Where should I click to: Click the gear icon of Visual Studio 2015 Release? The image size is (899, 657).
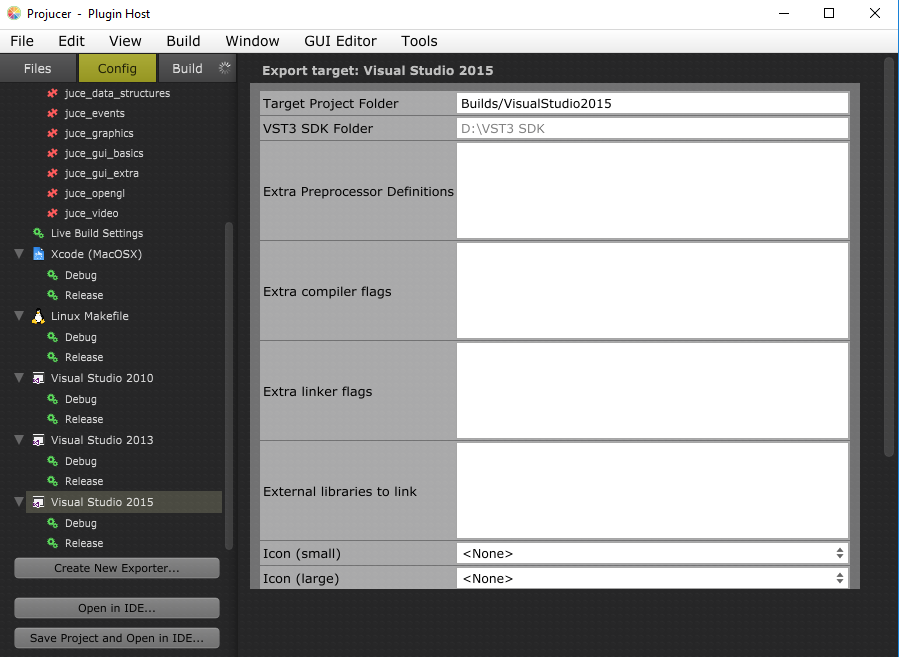52,543
